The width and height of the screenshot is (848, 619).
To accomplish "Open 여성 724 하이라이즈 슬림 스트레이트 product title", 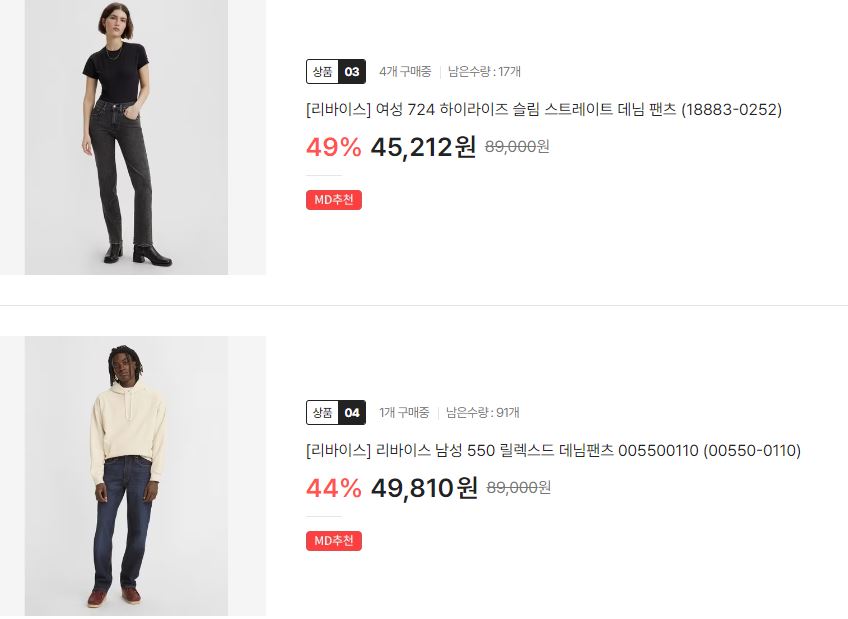I will point(544,110).
